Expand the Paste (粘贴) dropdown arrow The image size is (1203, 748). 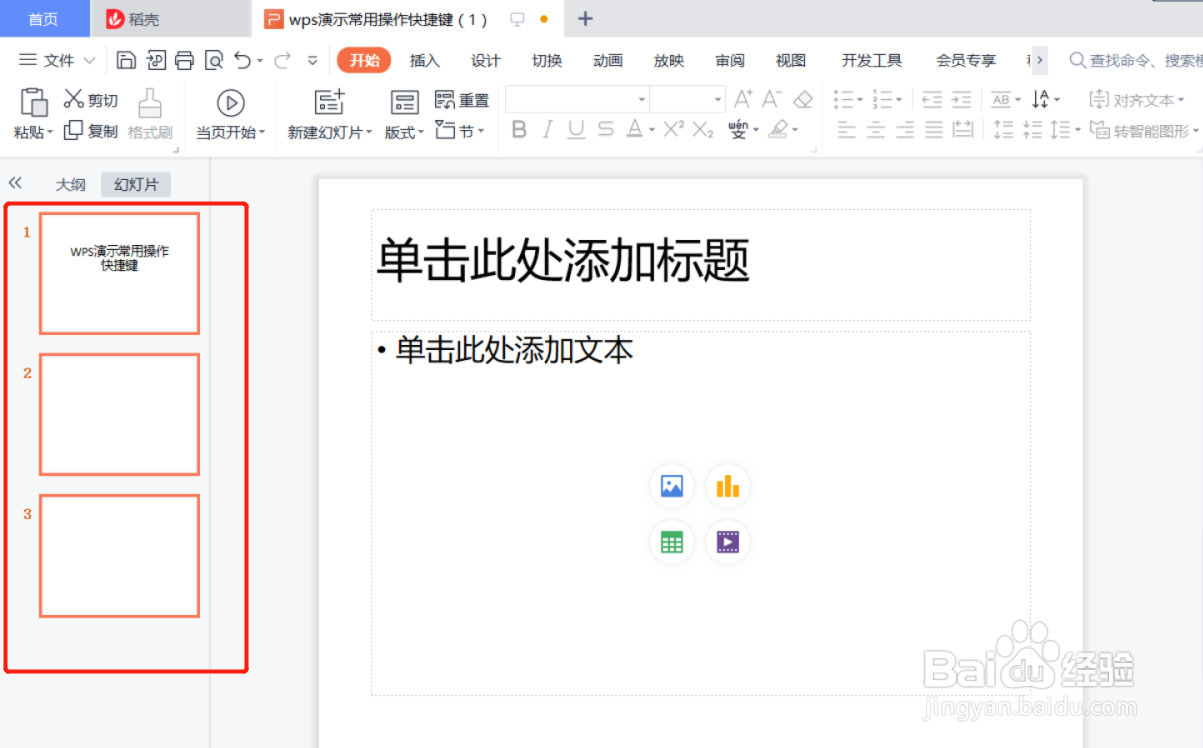click(x=50, y=133)
